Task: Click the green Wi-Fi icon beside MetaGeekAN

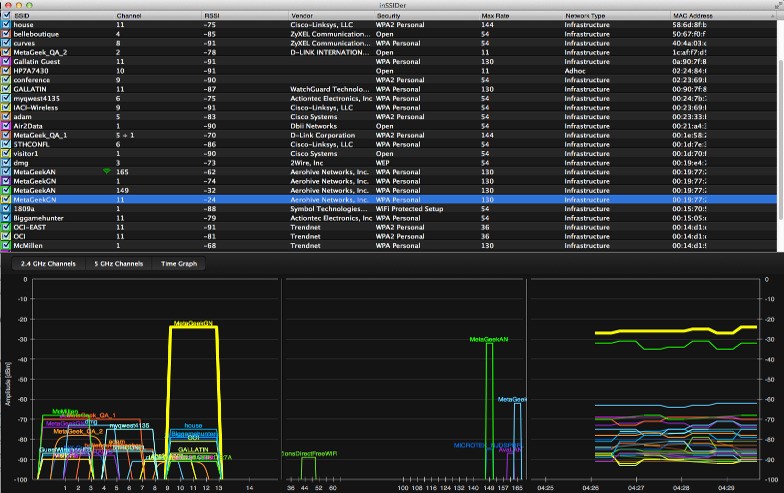Action: coord(107,172)
